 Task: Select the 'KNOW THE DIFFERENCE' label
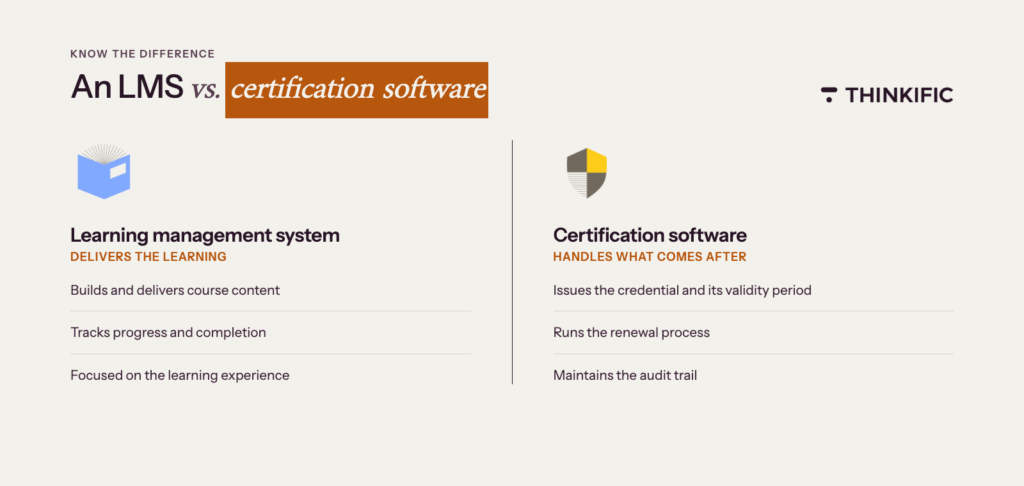[x=142, y=54]
